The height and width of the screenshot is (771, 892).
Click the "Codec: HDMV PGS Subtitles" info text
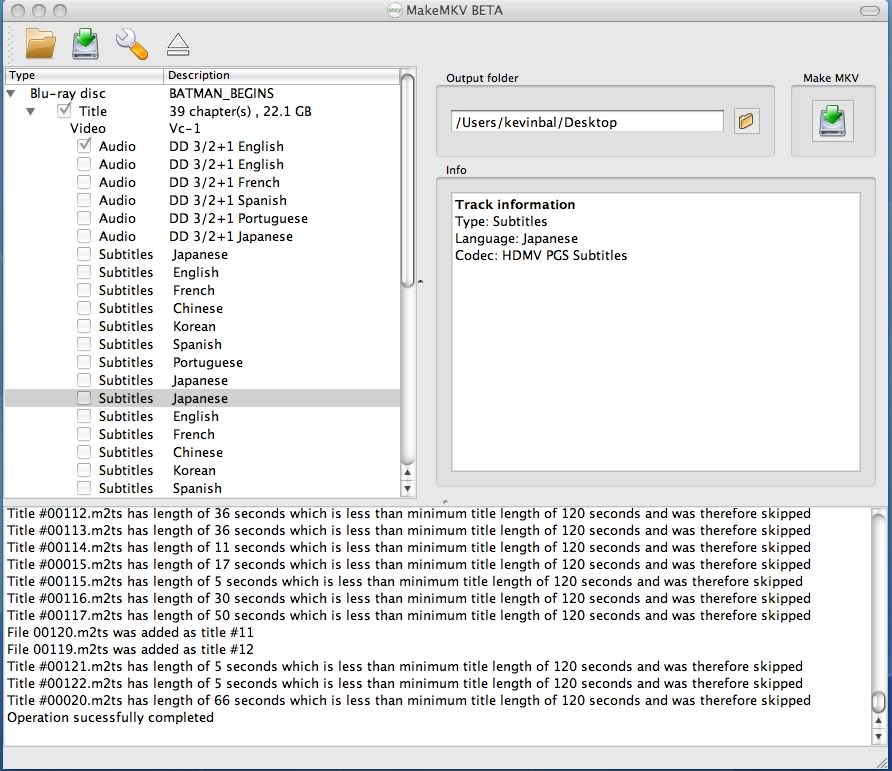click(541, 255)
